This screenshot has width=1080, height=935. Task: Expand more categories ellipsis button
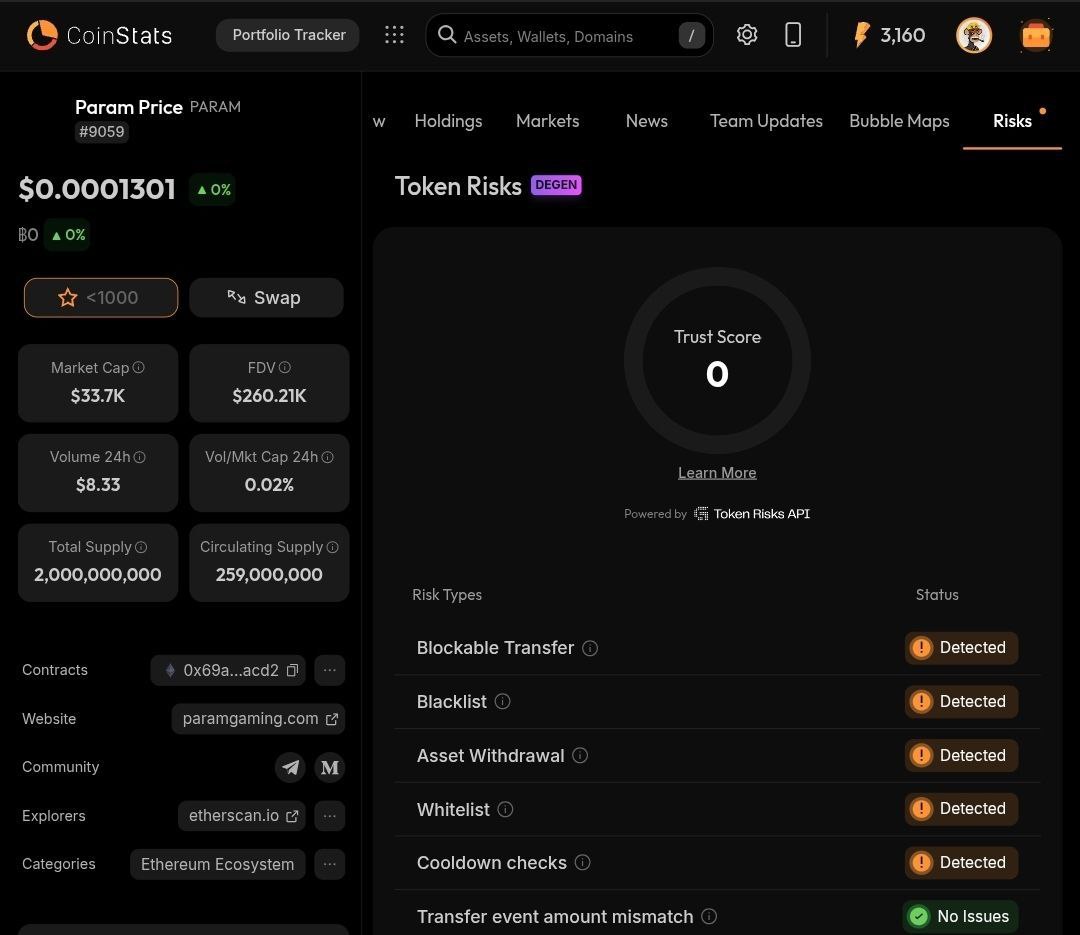[x=330, y=864]
